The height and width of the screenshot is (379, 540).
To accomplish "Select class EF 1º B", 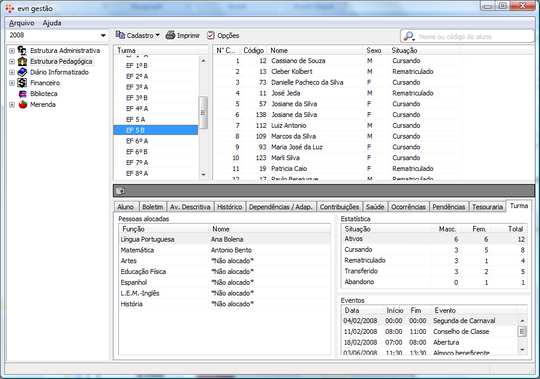I will (156, 65).
